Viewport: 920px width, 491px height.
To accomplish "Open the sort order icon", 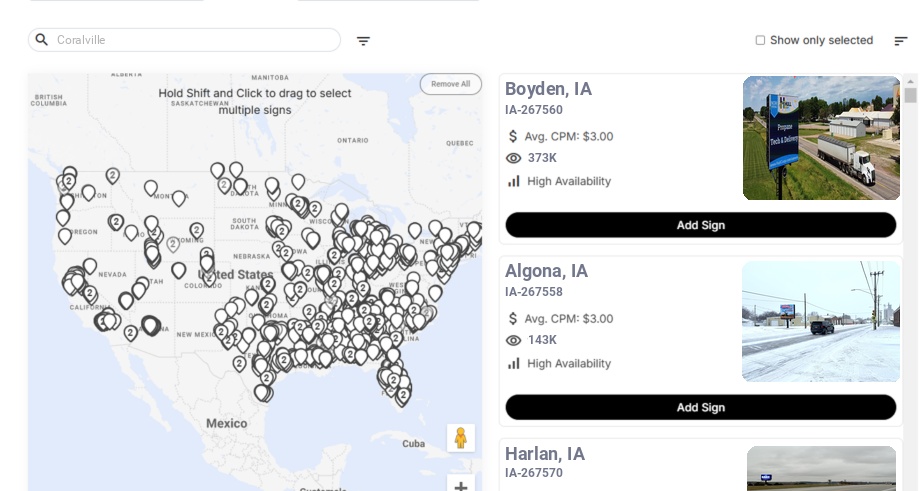I will coord(901,41).
